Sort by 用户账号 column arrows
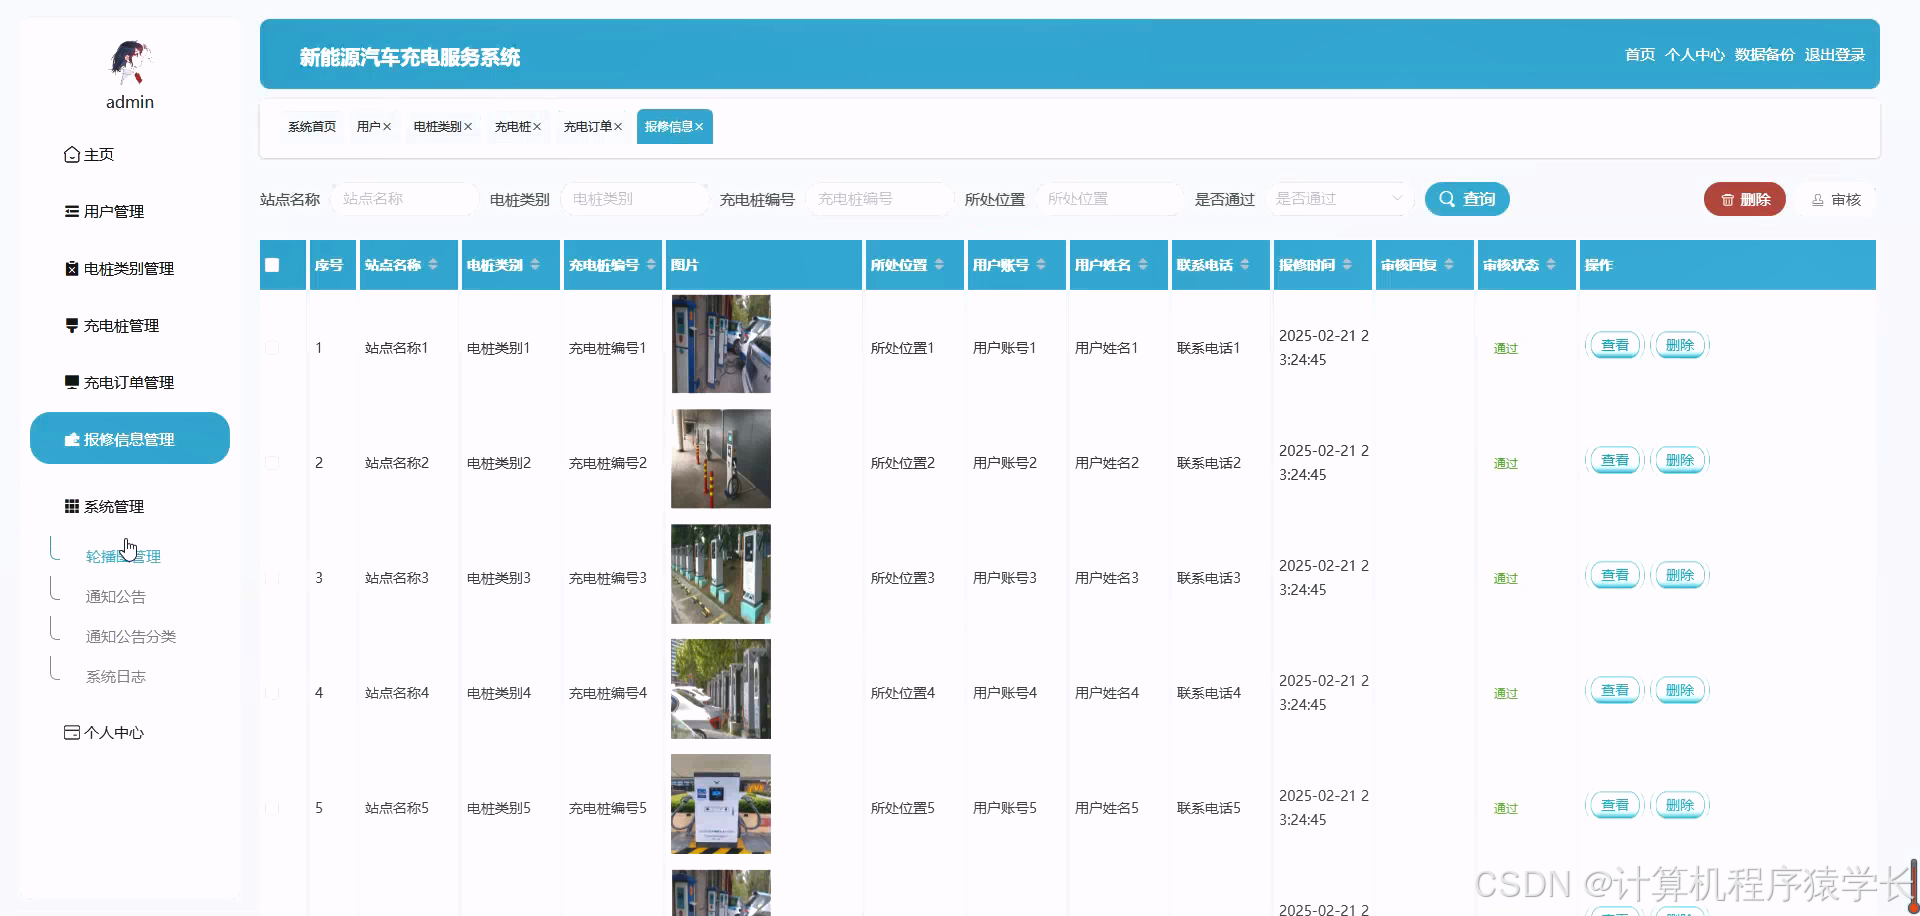The height and width of the screenshot is (916, 1920). point(1041,265)
